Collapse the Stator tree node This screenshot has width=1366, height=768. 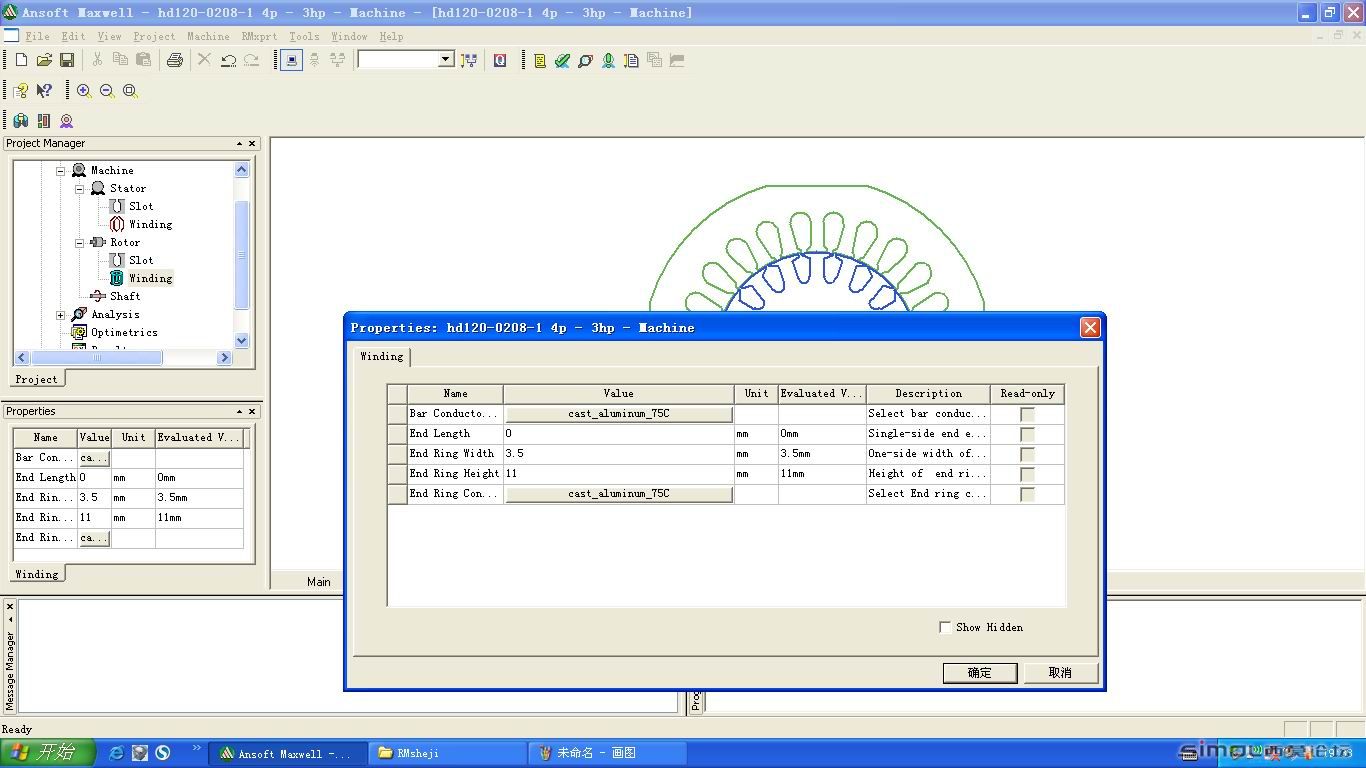[x=79, y=189]
